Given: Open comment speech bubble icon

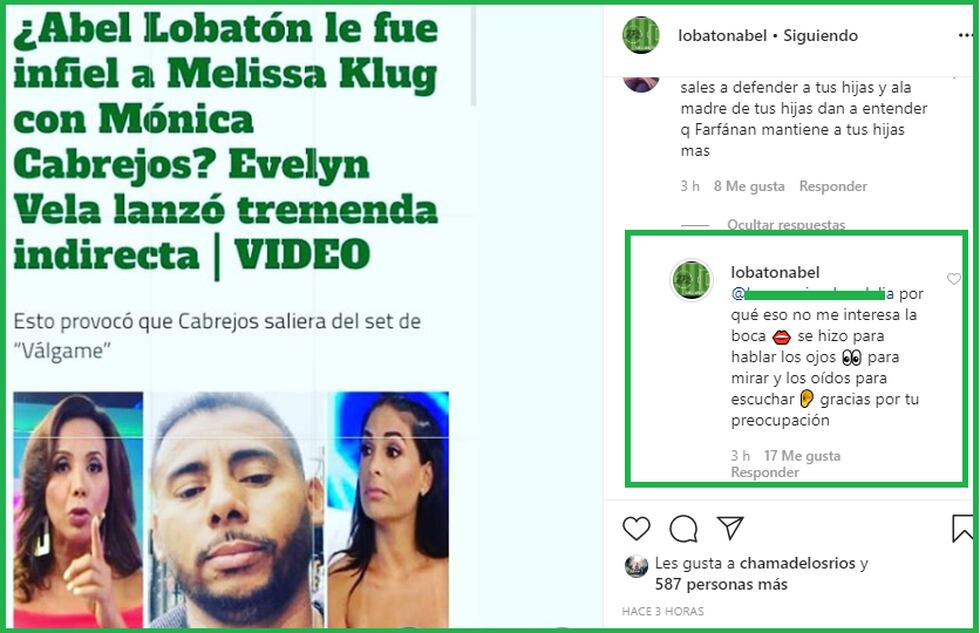Looking at the screenshot, I should pos(683,529).
